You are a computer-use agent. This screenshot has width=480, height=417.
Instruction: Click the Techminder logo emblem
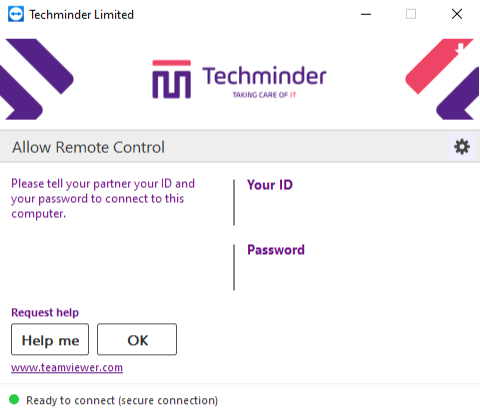pos(171,79)
